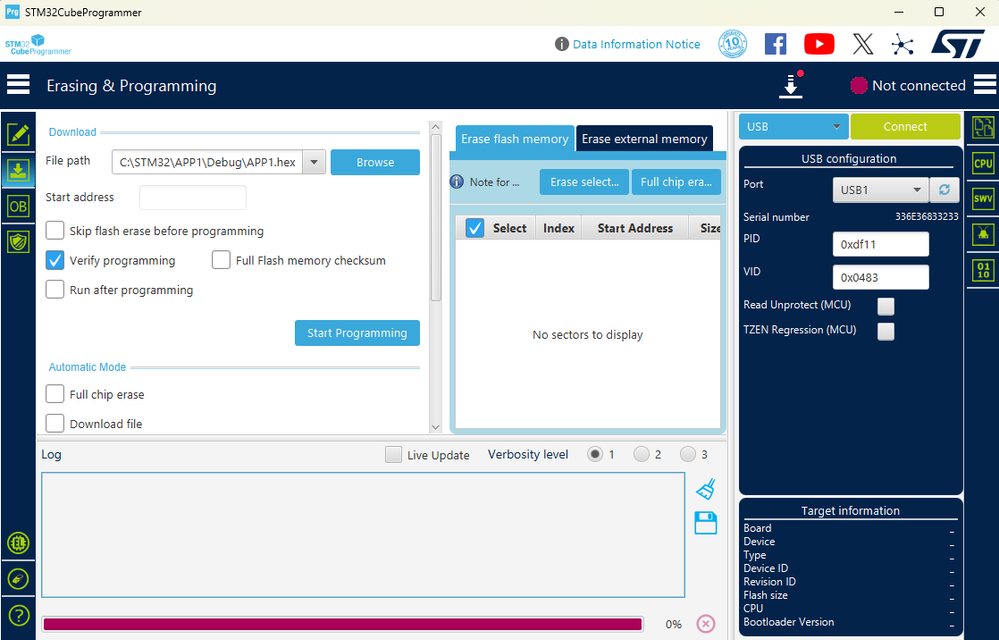
Task: Click the VID field 0x0483
Action: 880,278
